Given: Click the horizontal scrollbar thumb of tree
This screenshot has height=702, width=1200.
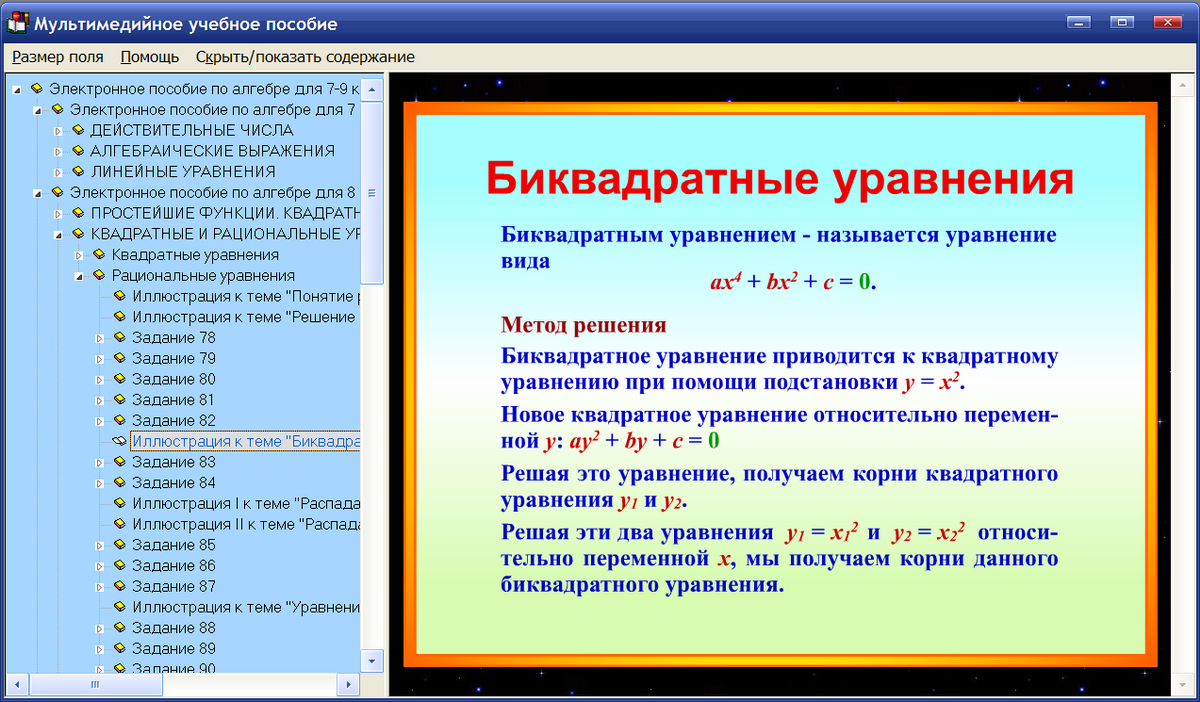Looking at the screenshot, I should tap(94, 685).
